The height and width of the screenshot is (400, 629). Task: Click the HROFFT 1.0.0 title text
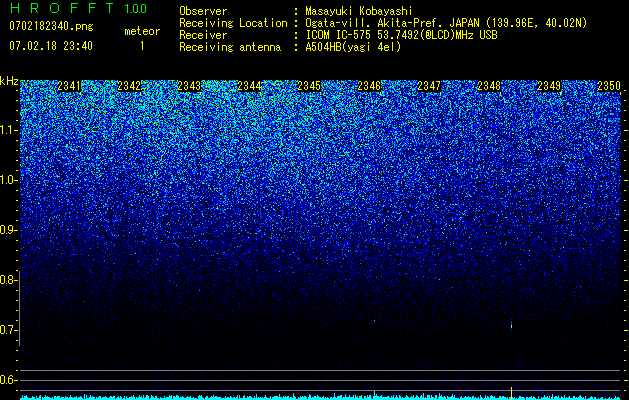[79, 8]
